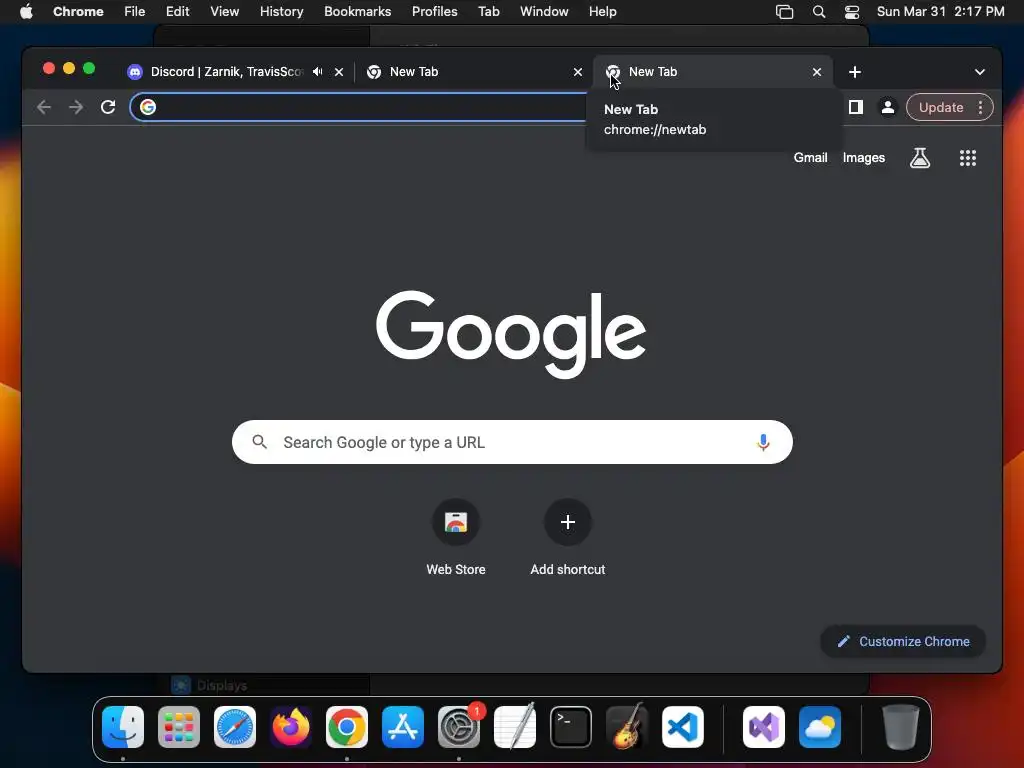Image resolution: width=1024 pixels, height=768 pixels.
Task: Launch Firefox from the dock
Action: 291,727
